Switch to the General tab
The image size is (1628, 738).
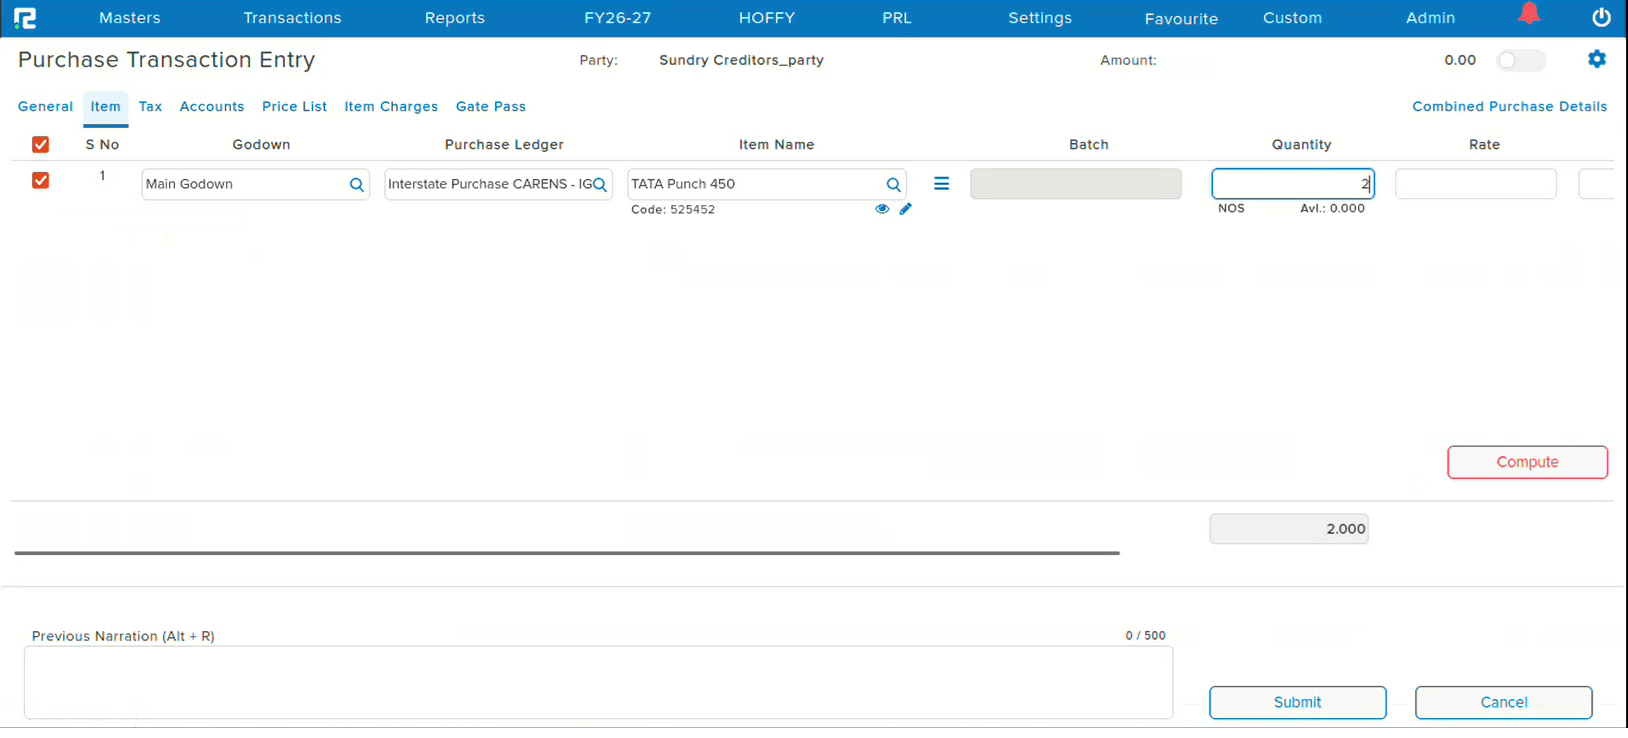coord(45,107)
